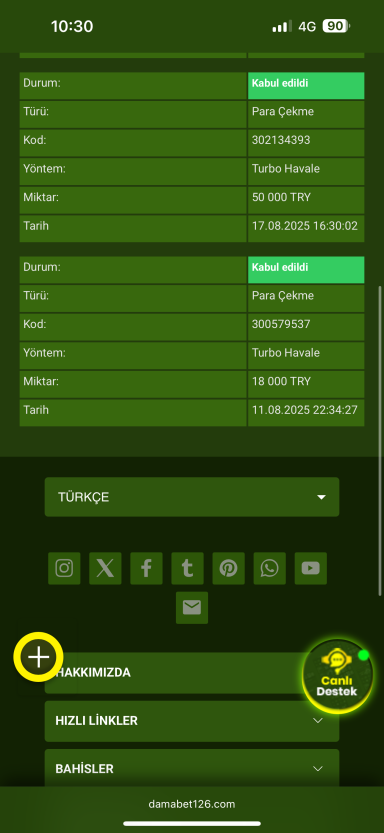The width and height of the screenshot is (384, 833).
Task: Open the YouTube channel icon
Action: (311, 568)
